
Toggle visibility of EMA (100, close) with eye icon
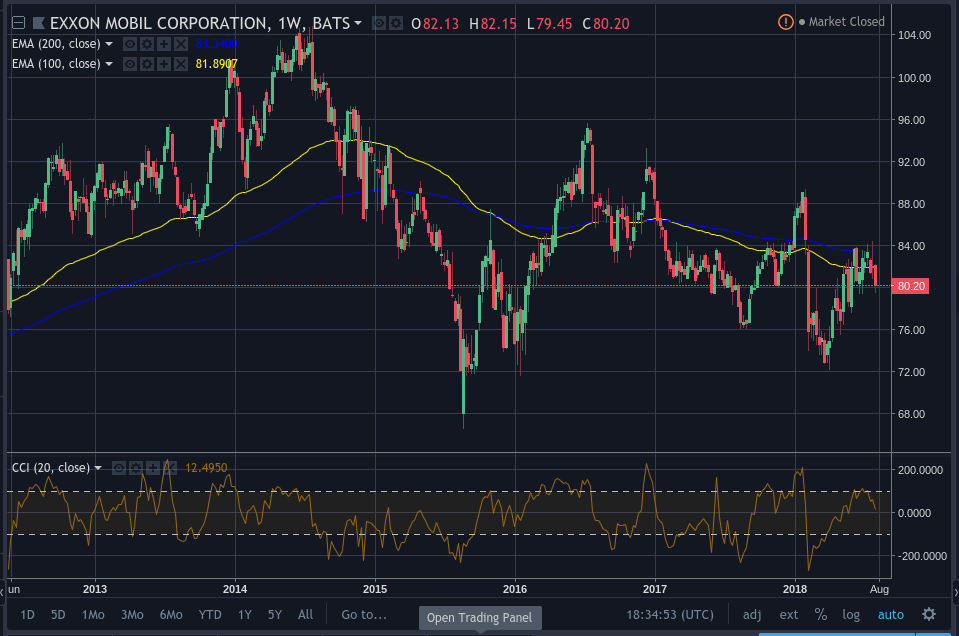(x=130, y=64)
